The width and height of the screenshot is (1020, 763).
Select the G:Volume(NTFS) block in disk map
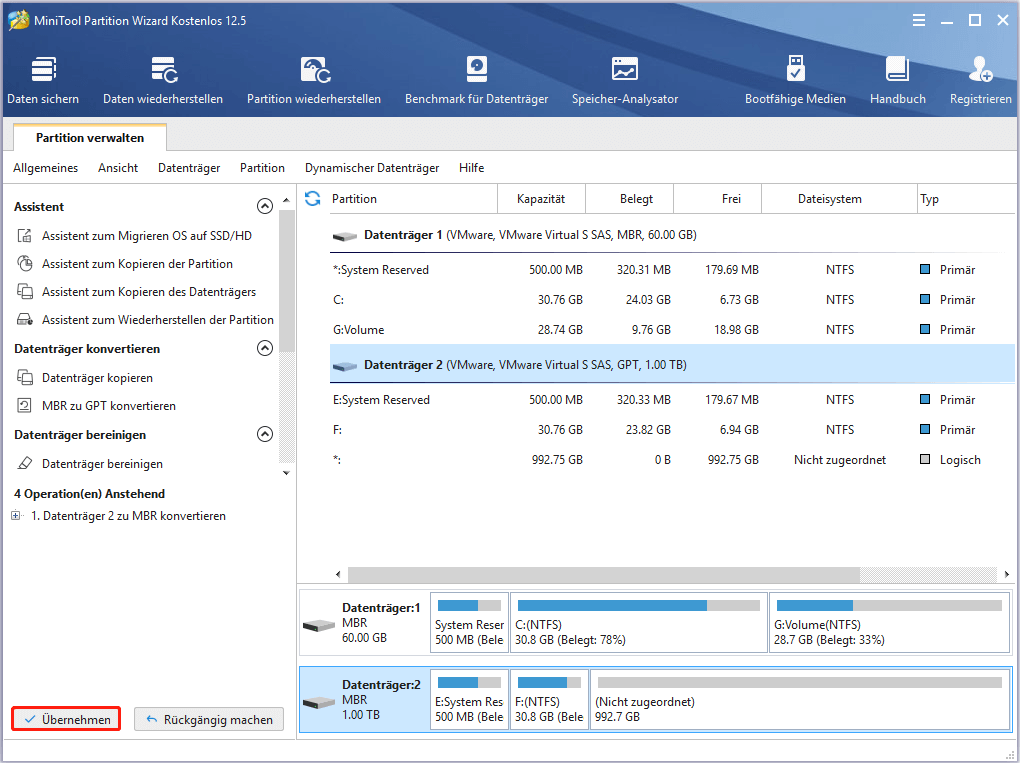click(x=889, y=622)
